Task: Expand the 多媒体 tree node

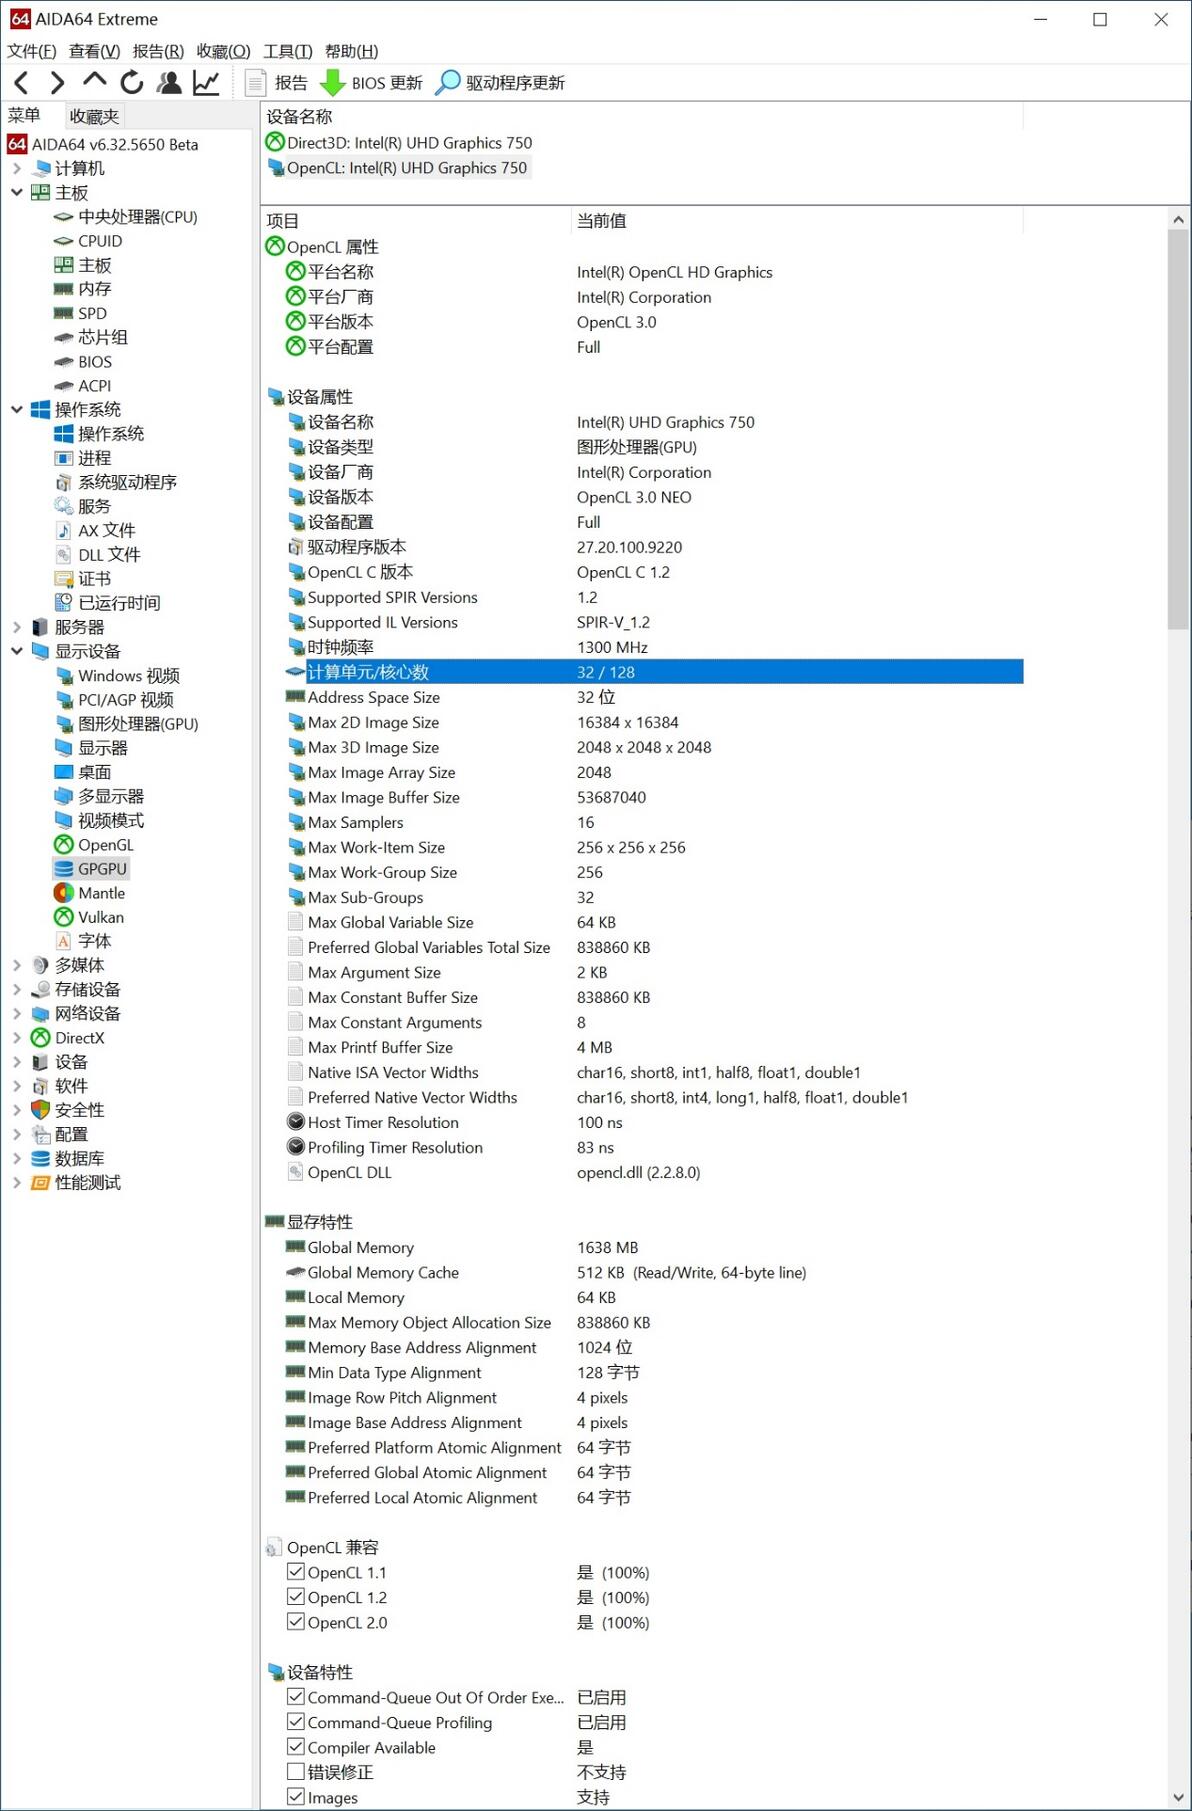Action: pos(17,965)
